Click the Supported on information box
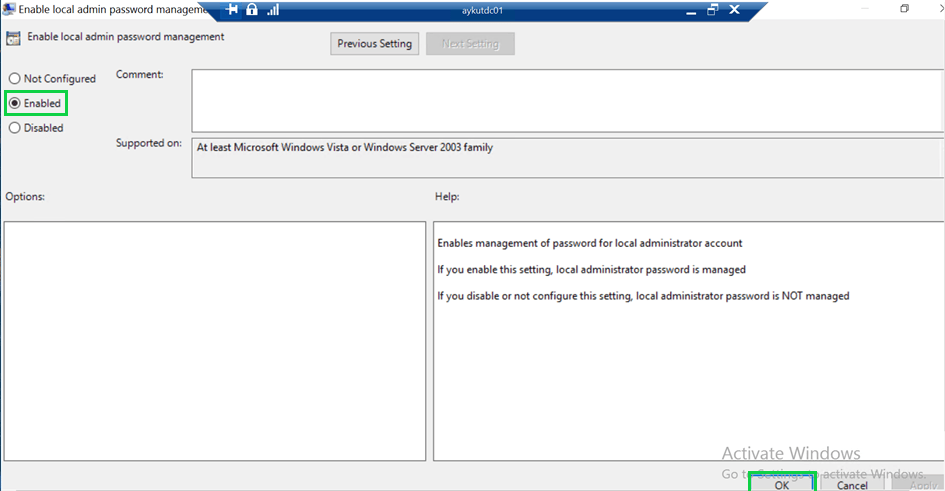 (566, 157)
